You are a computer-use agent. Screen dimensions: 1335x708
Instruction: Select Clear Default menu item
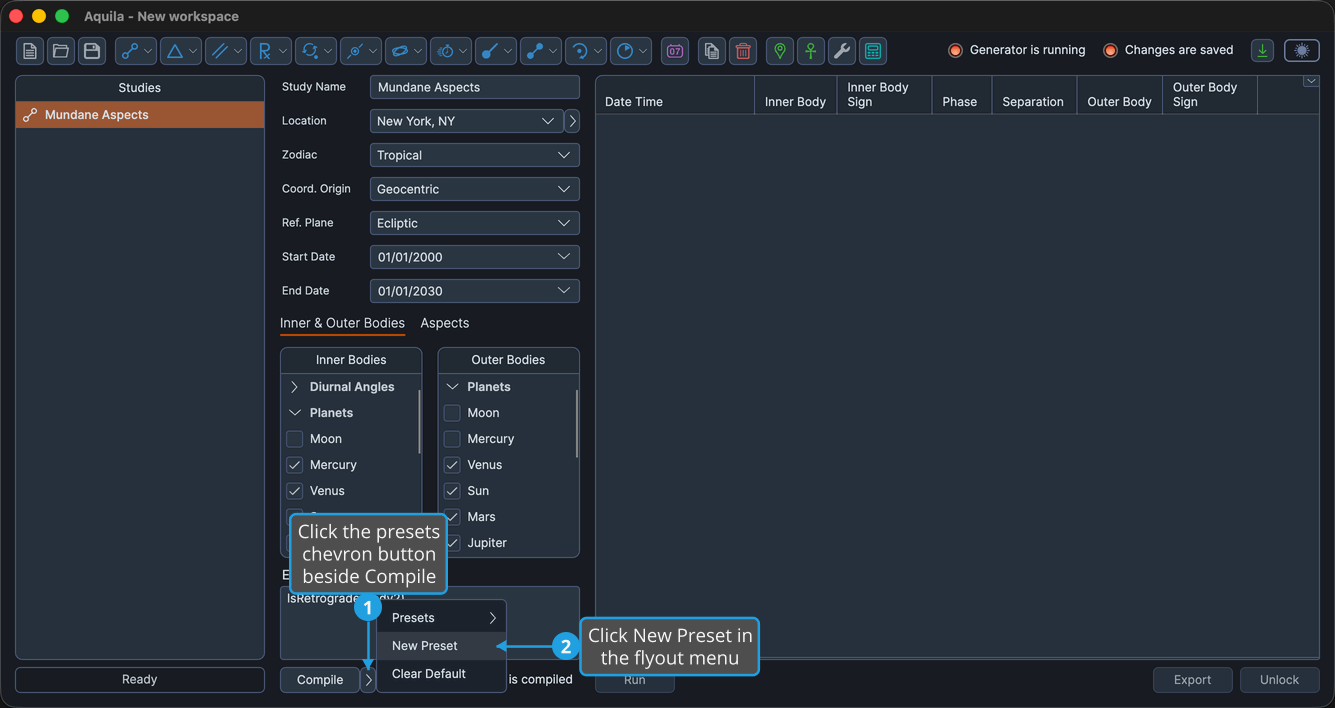click(441, 674)
